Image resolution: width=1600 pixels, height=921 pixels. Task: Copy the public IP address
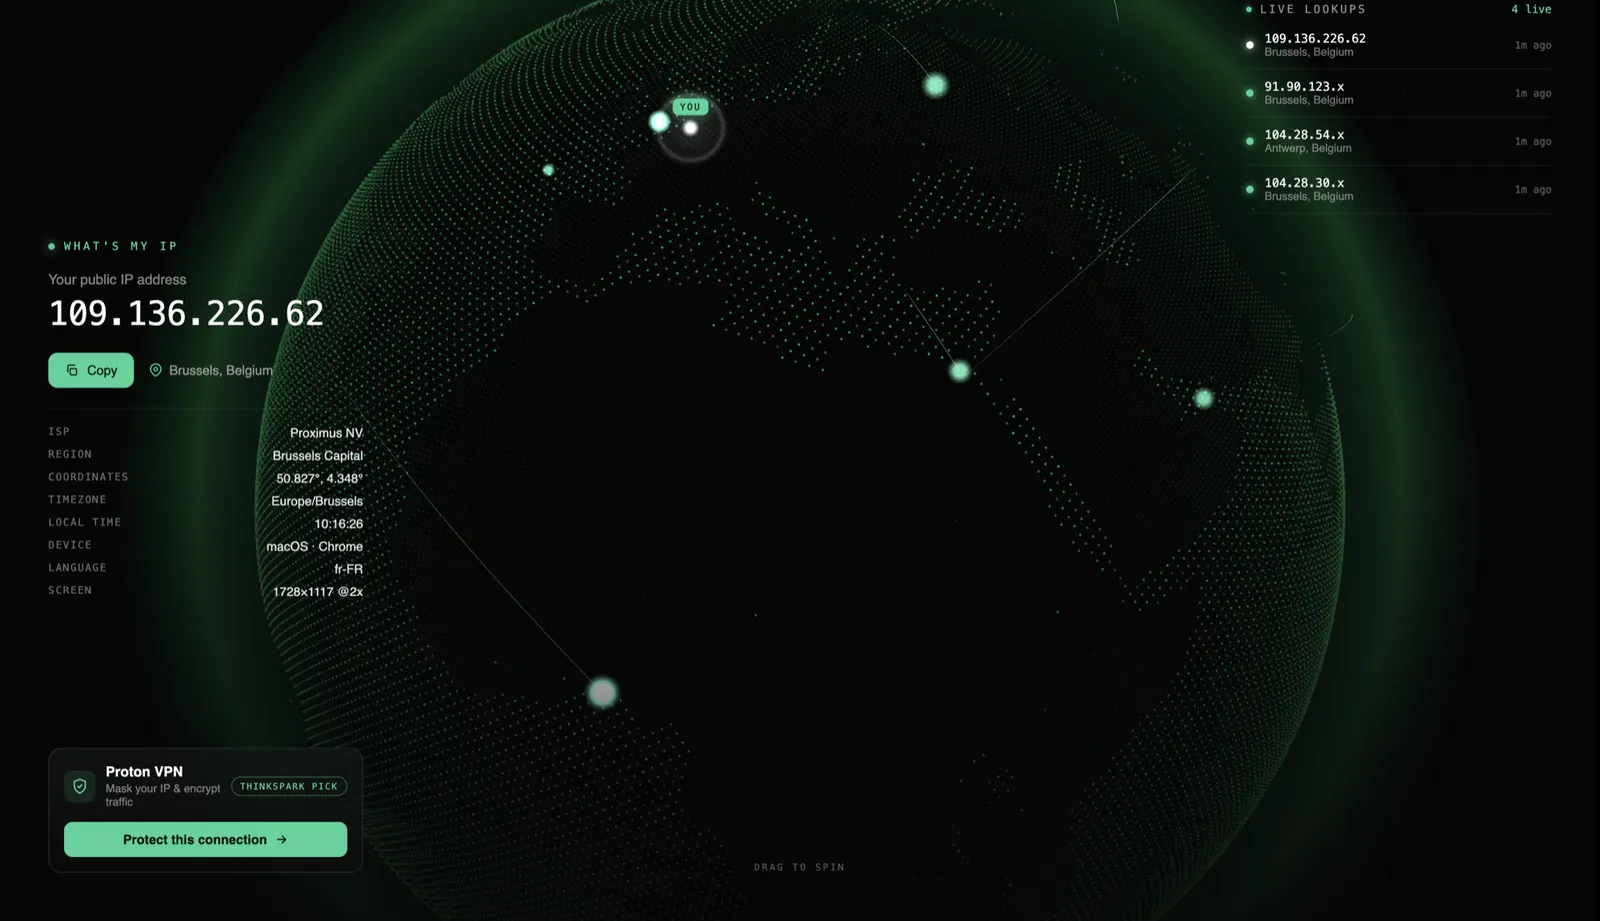(91, 370)
